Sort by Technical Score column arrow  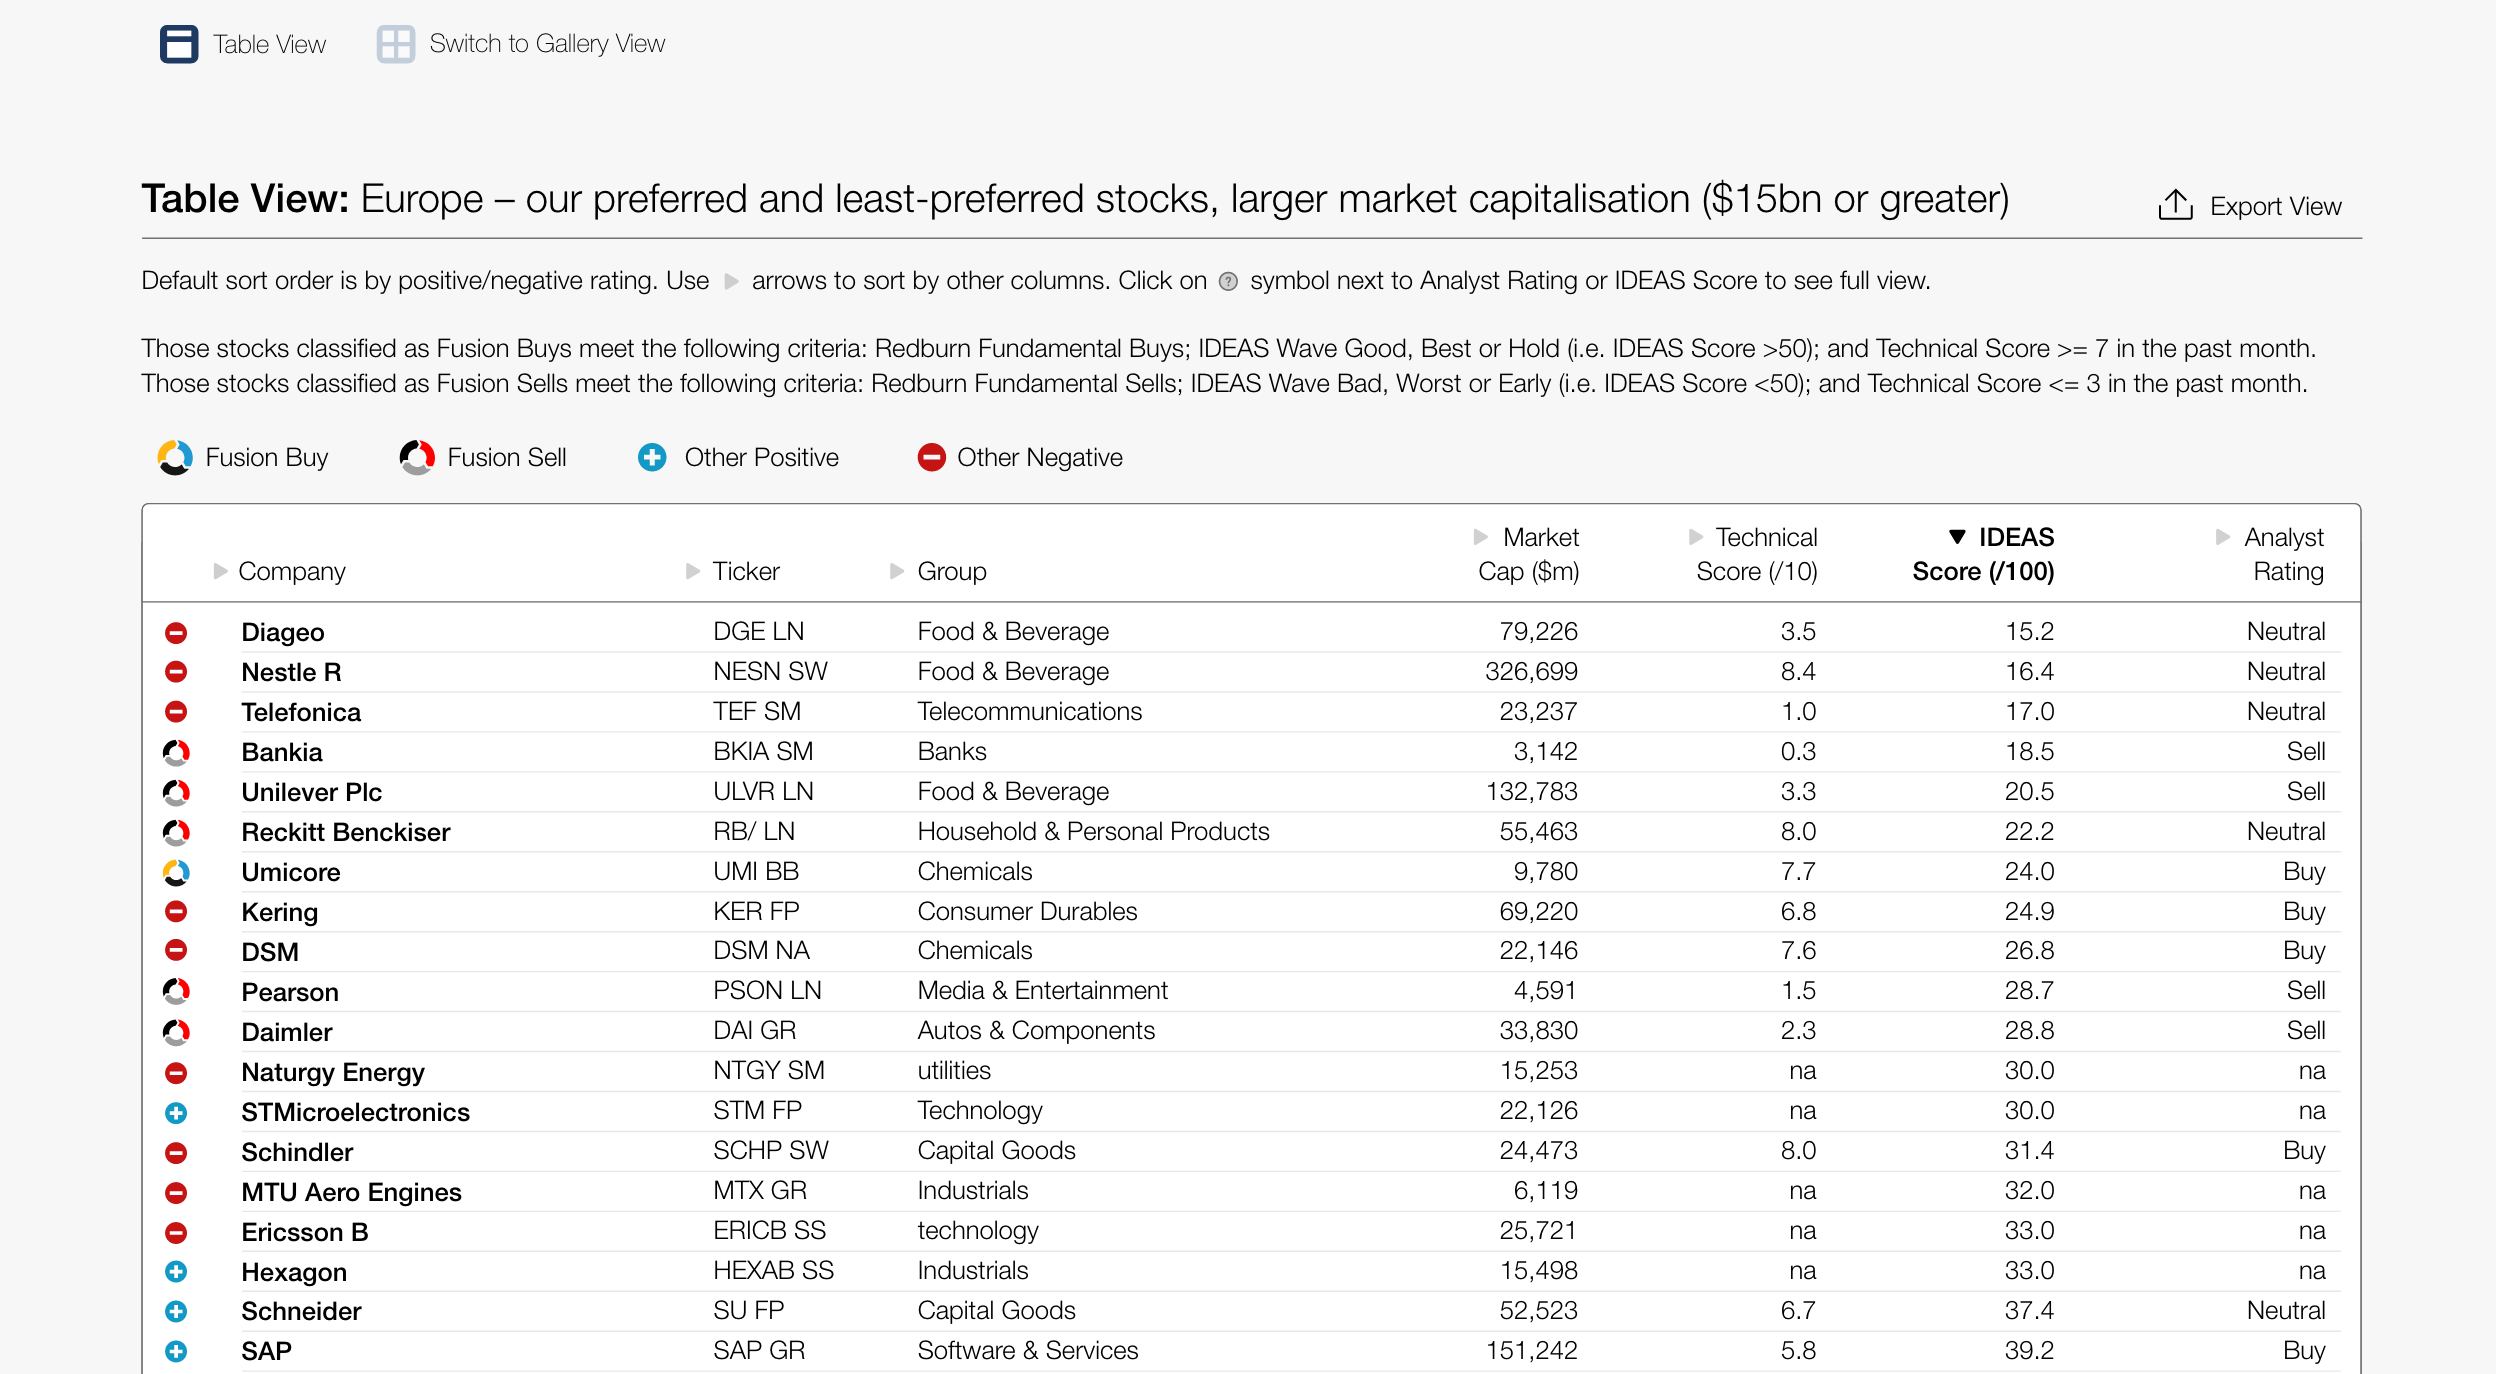click(1696, 537)
